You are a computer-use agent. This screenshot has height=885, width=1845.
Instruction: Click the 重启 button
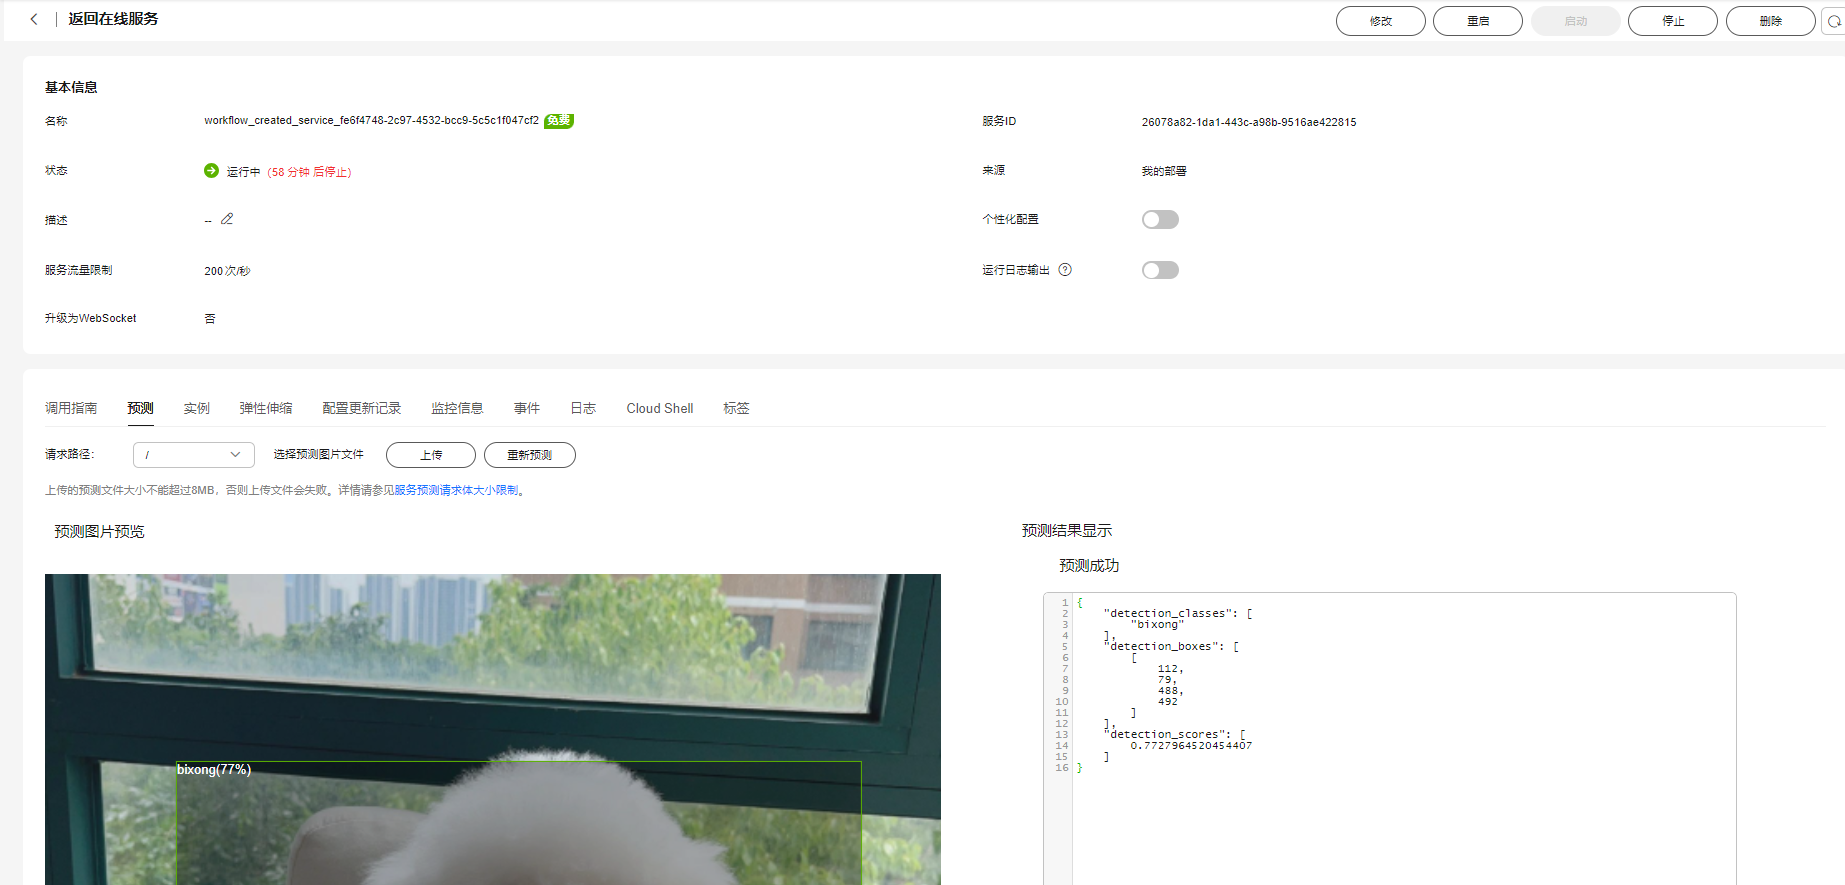point(1478,21)
